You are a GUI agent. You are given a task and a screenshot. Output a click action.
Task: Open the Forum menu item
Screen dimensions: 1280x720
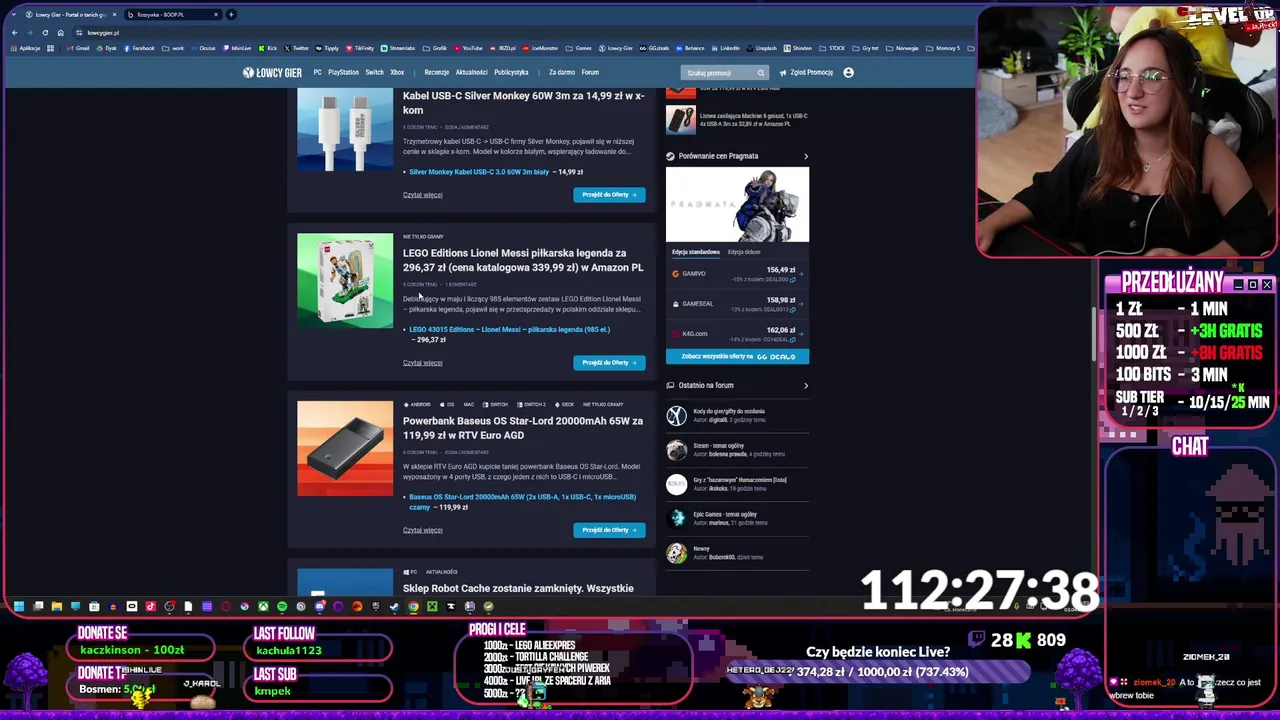(590, 73)
